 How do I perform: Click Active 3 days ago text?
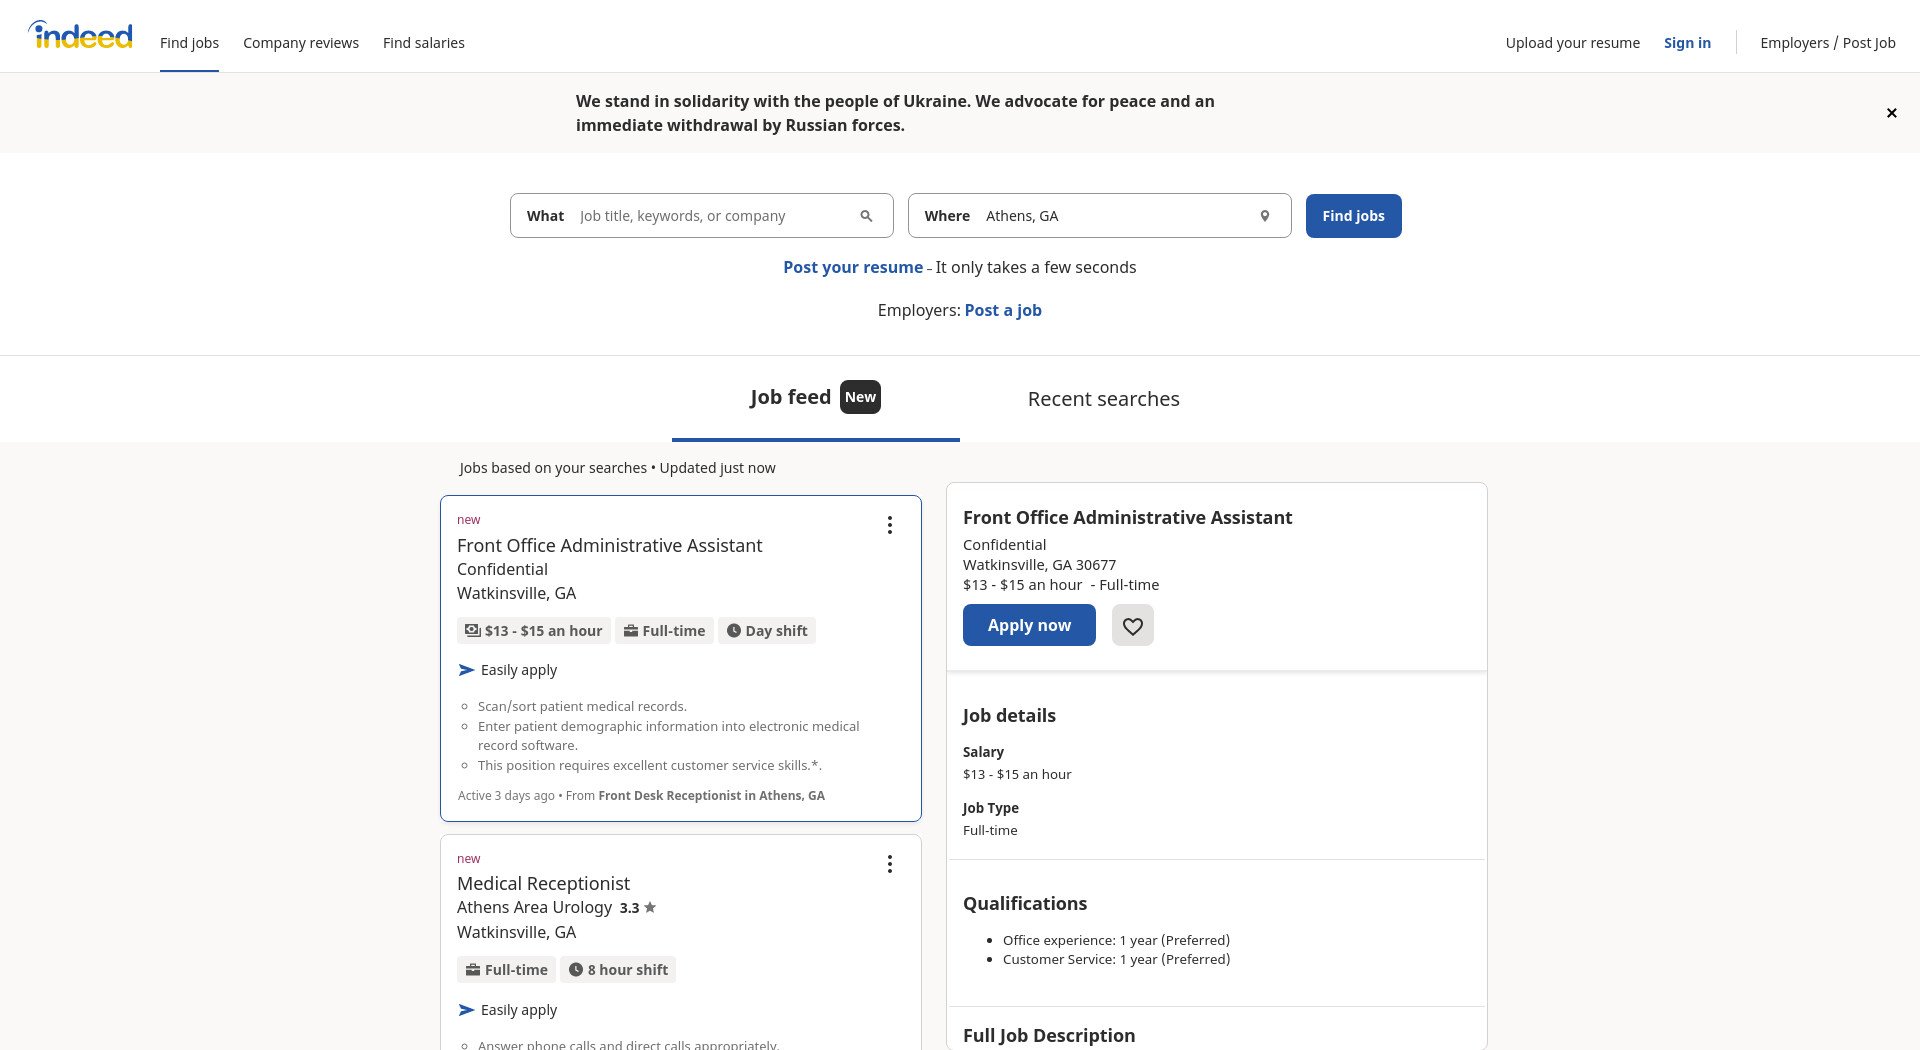[506, 796]
